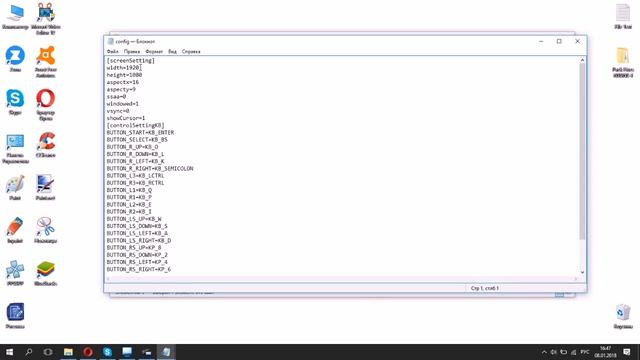
Task: Open the Правка menu in Notepad
Action: click(x=132, y=51)
